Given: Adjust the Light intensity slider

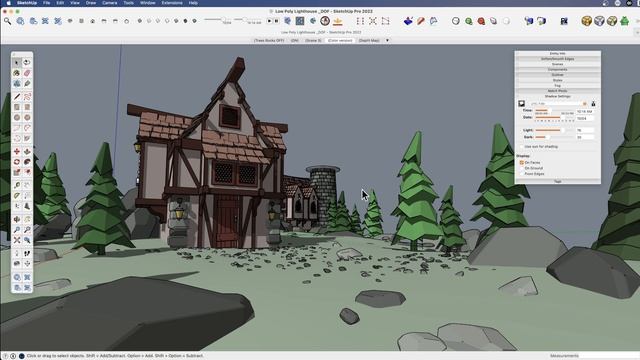Looking at the screenshot, I should point(554,130).
